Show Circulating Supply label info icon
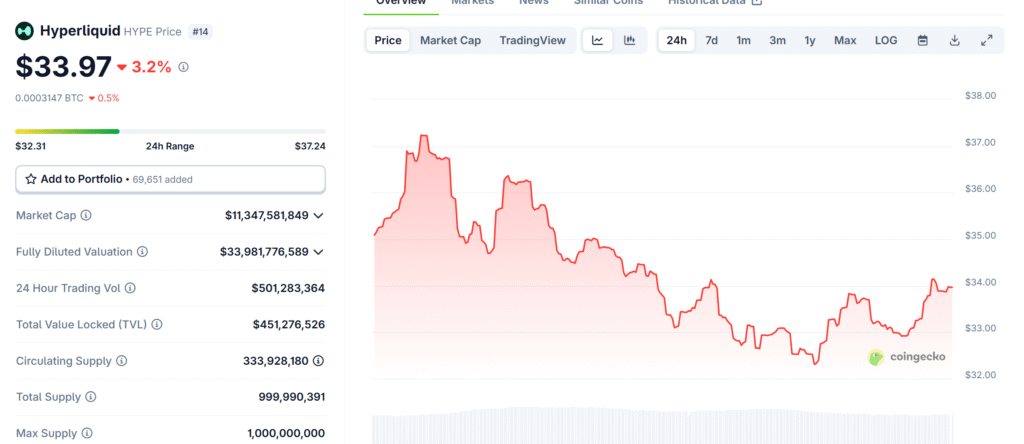 121,360
